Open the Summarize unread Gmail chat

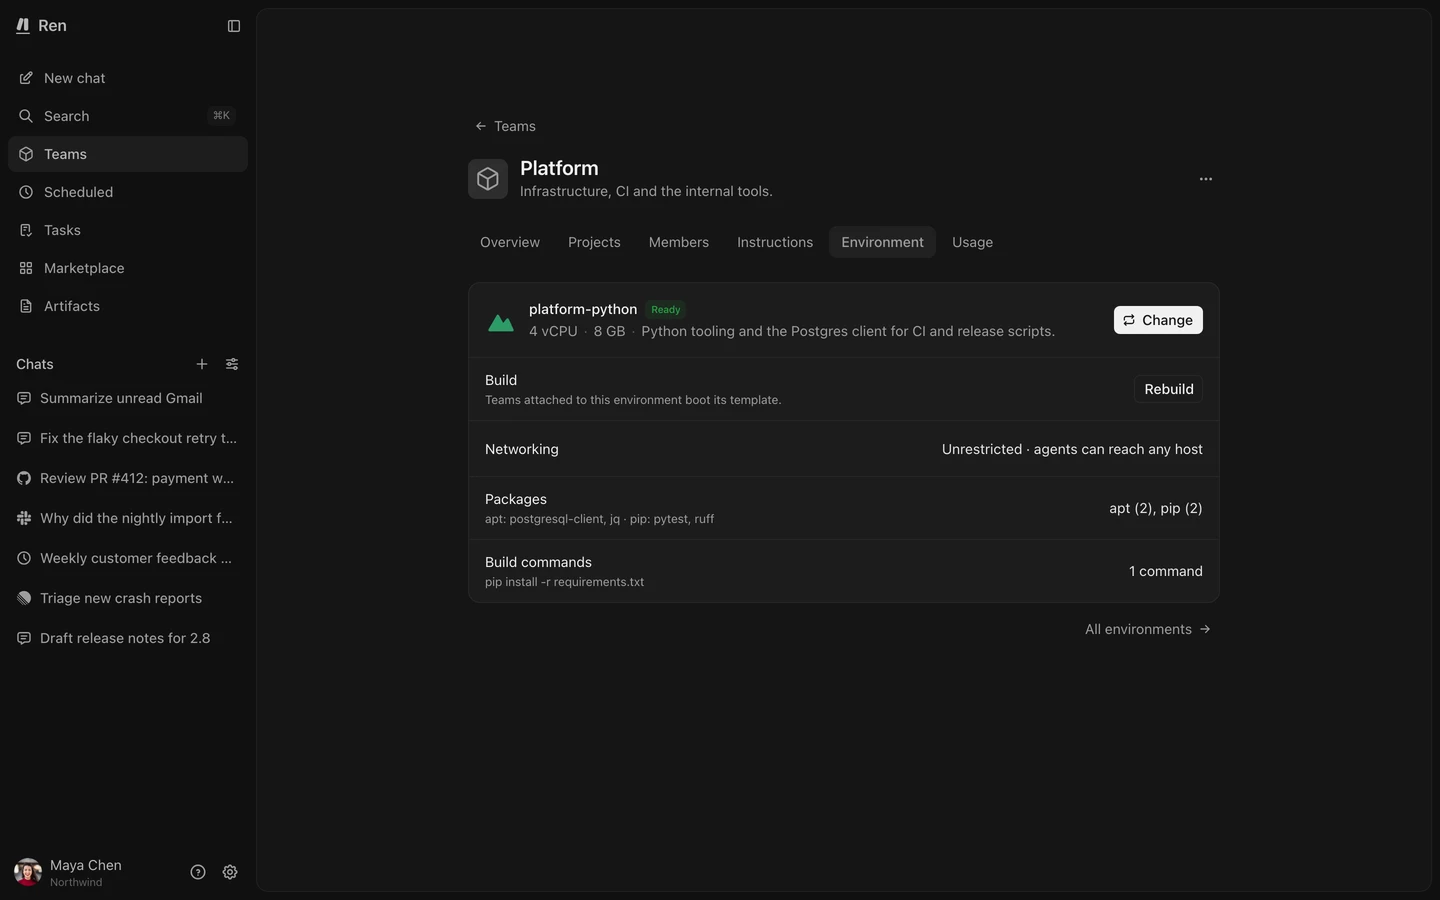128,398
